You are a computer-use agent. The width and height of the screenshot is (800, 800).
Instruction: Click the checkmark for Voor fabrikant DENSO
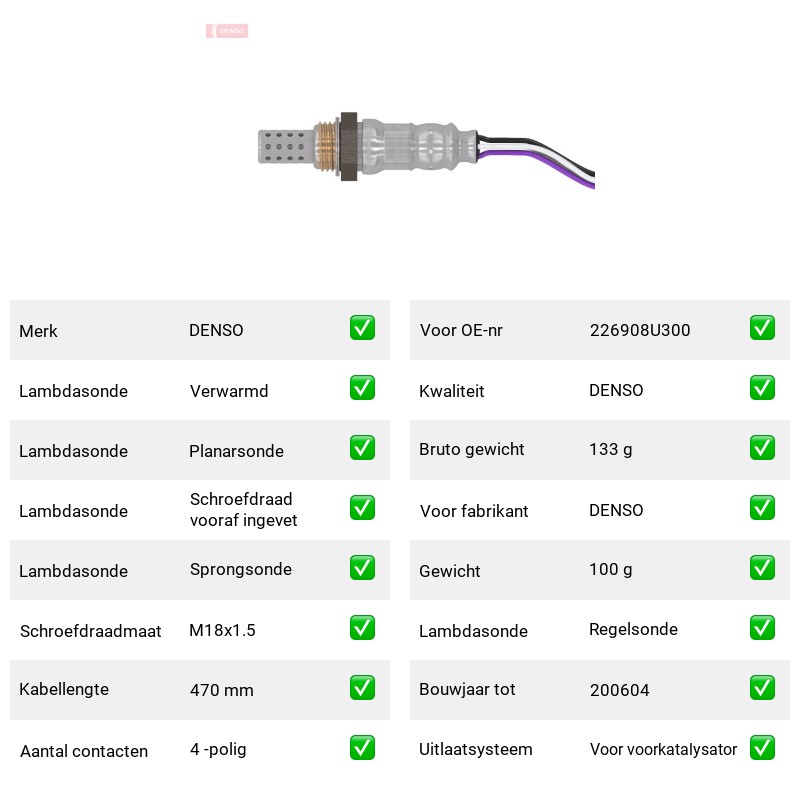(762, 508)
